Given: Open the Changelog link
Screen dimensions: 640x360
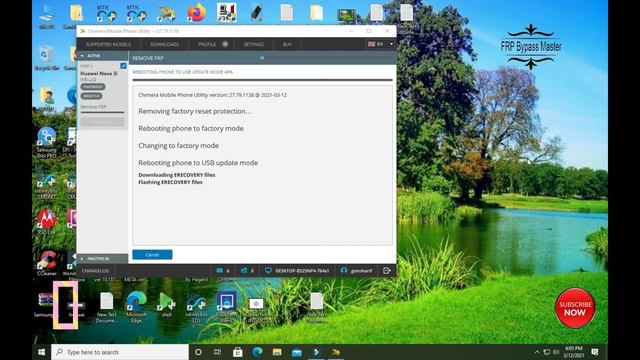Looking at the screenshot, I should 96,271.
